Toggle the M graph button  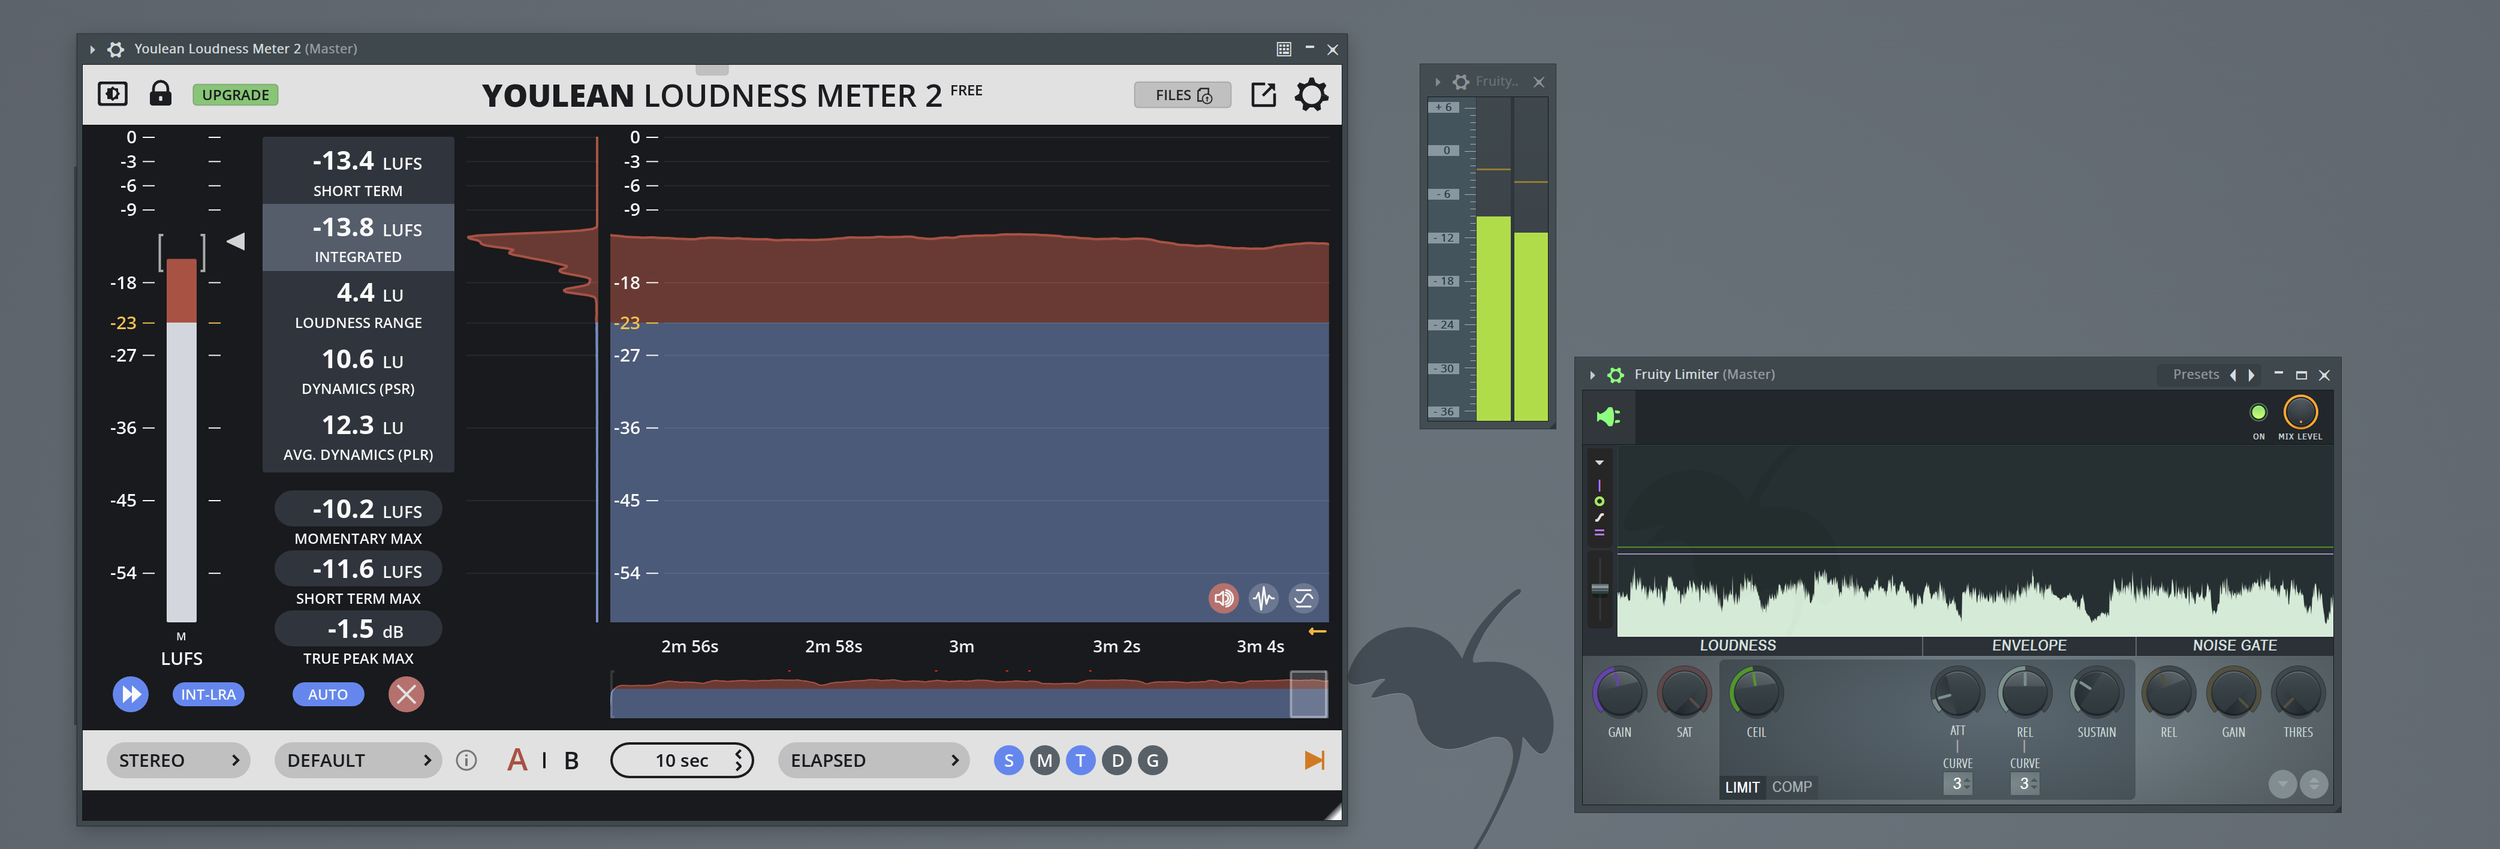pos(1045,761)
